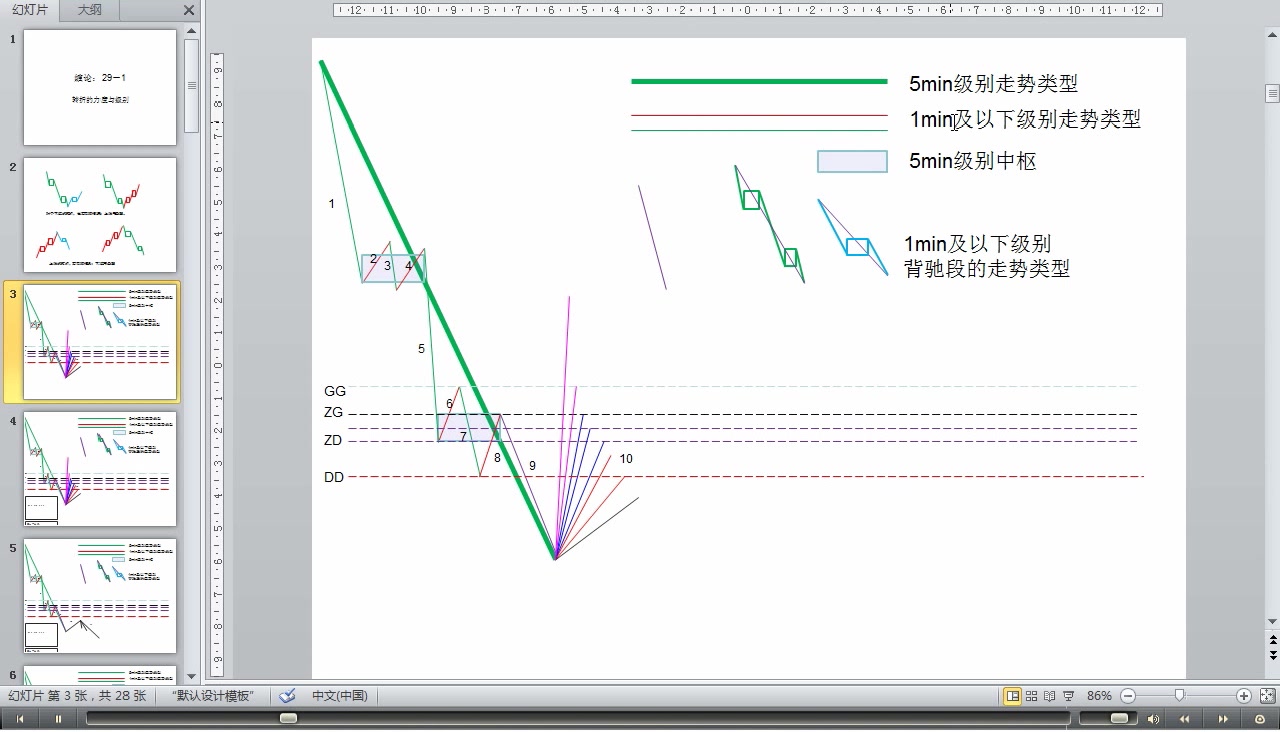This screenshot has width=1280, height=732.
Task: Select the 5min级别走势类型 legend text
Action: pos(993,84)
